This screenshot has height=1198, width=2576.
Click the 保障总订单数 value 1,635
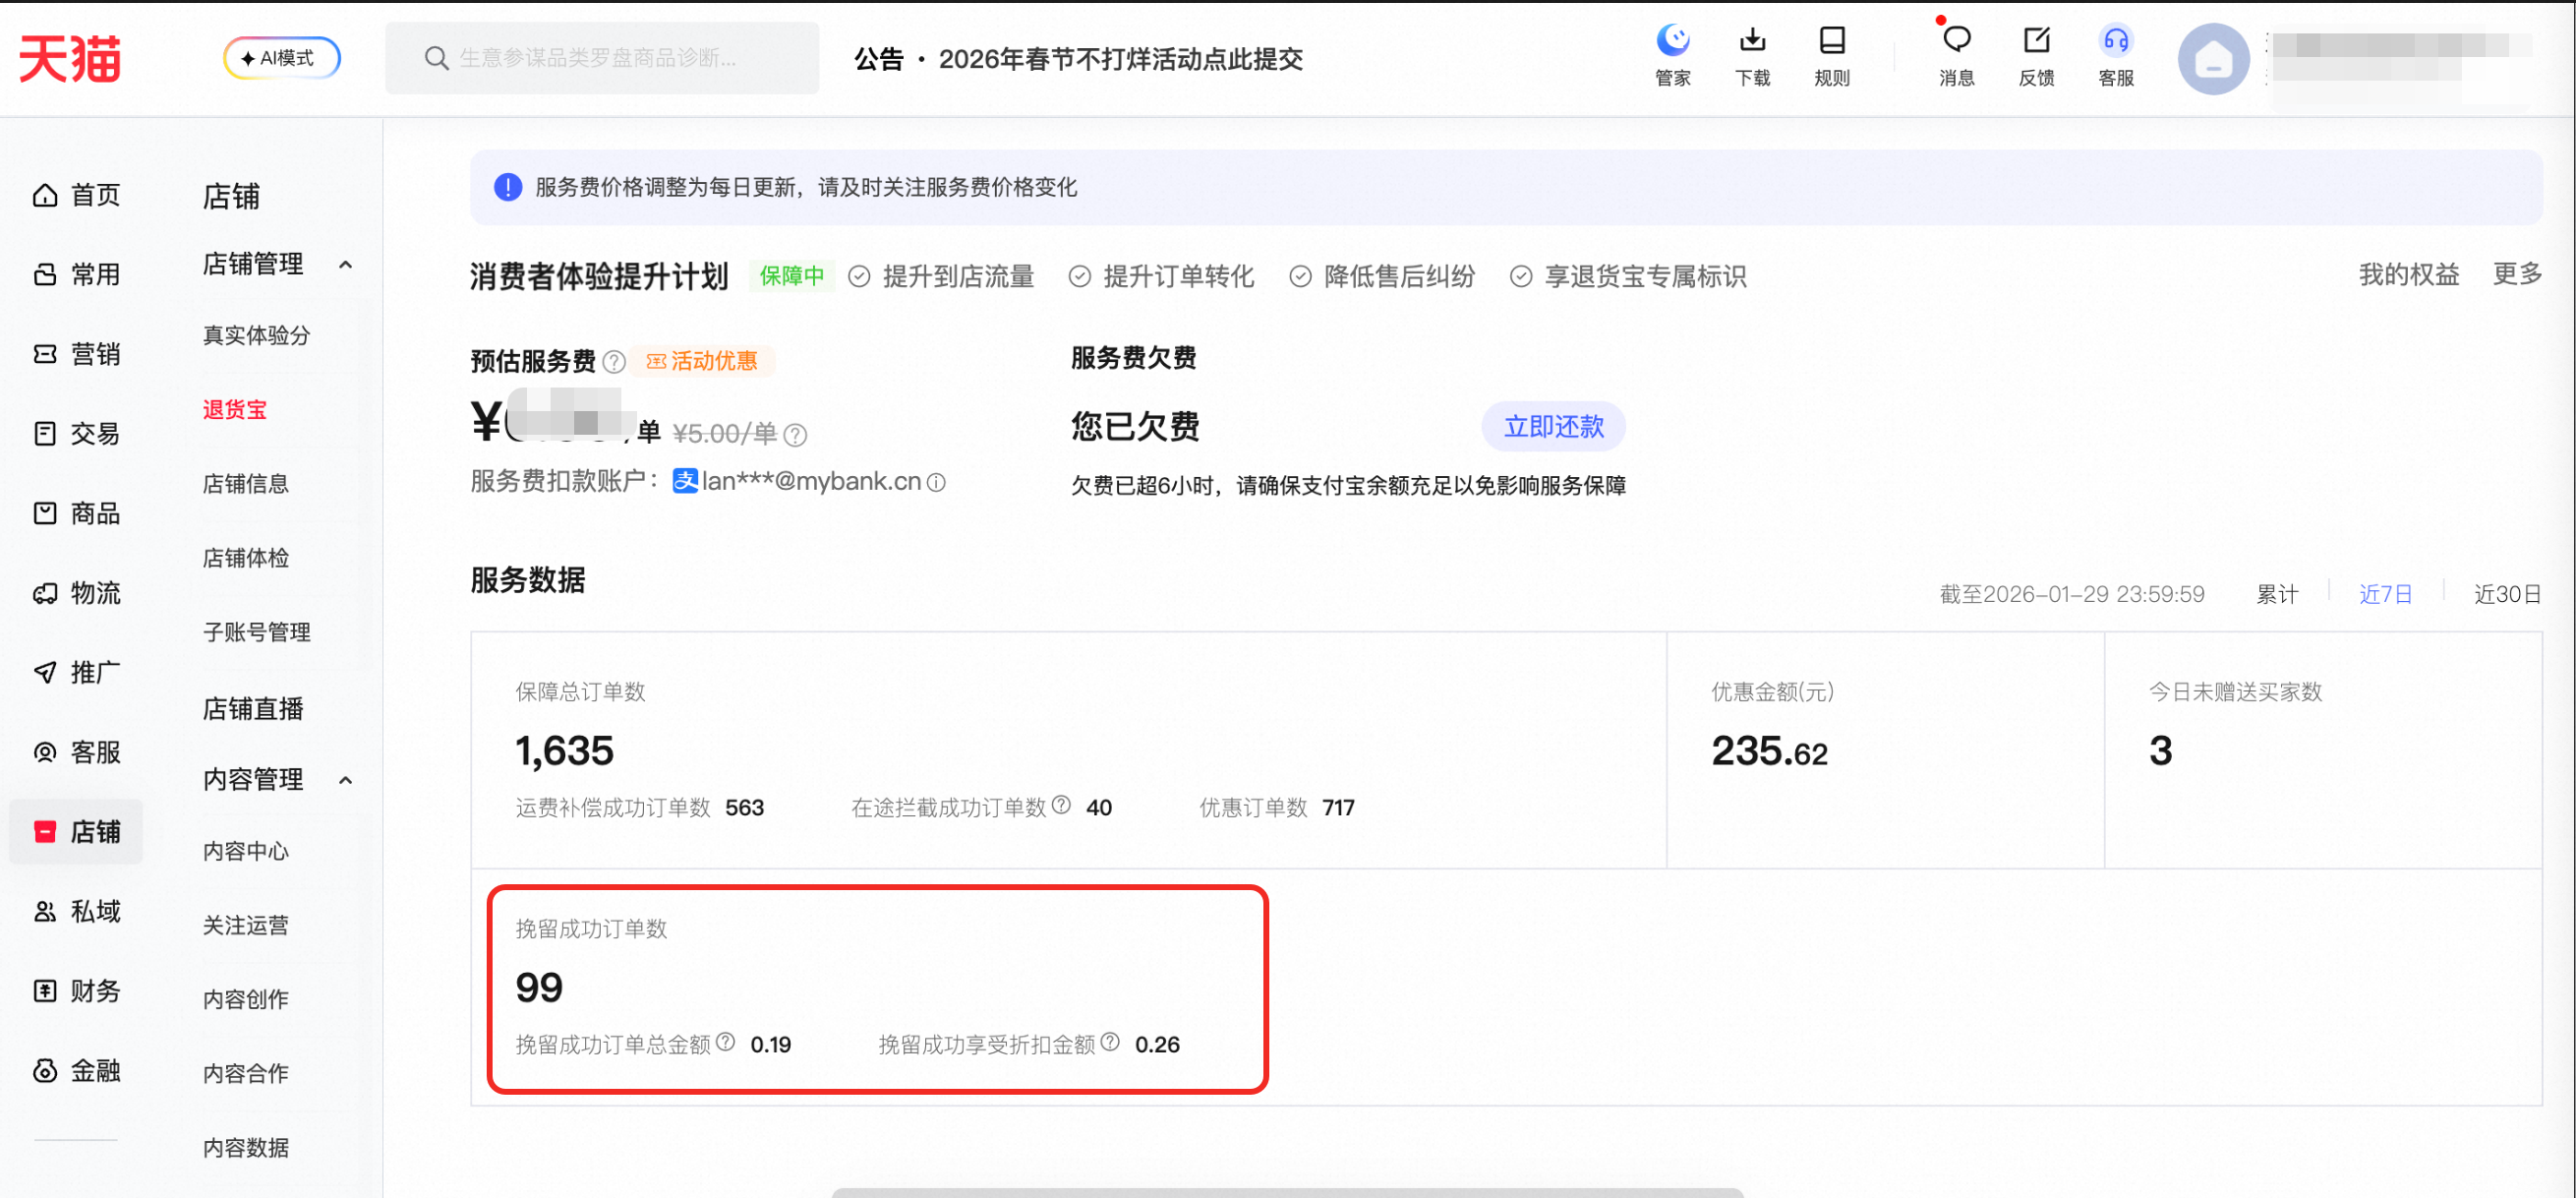(x=564, y=751)
